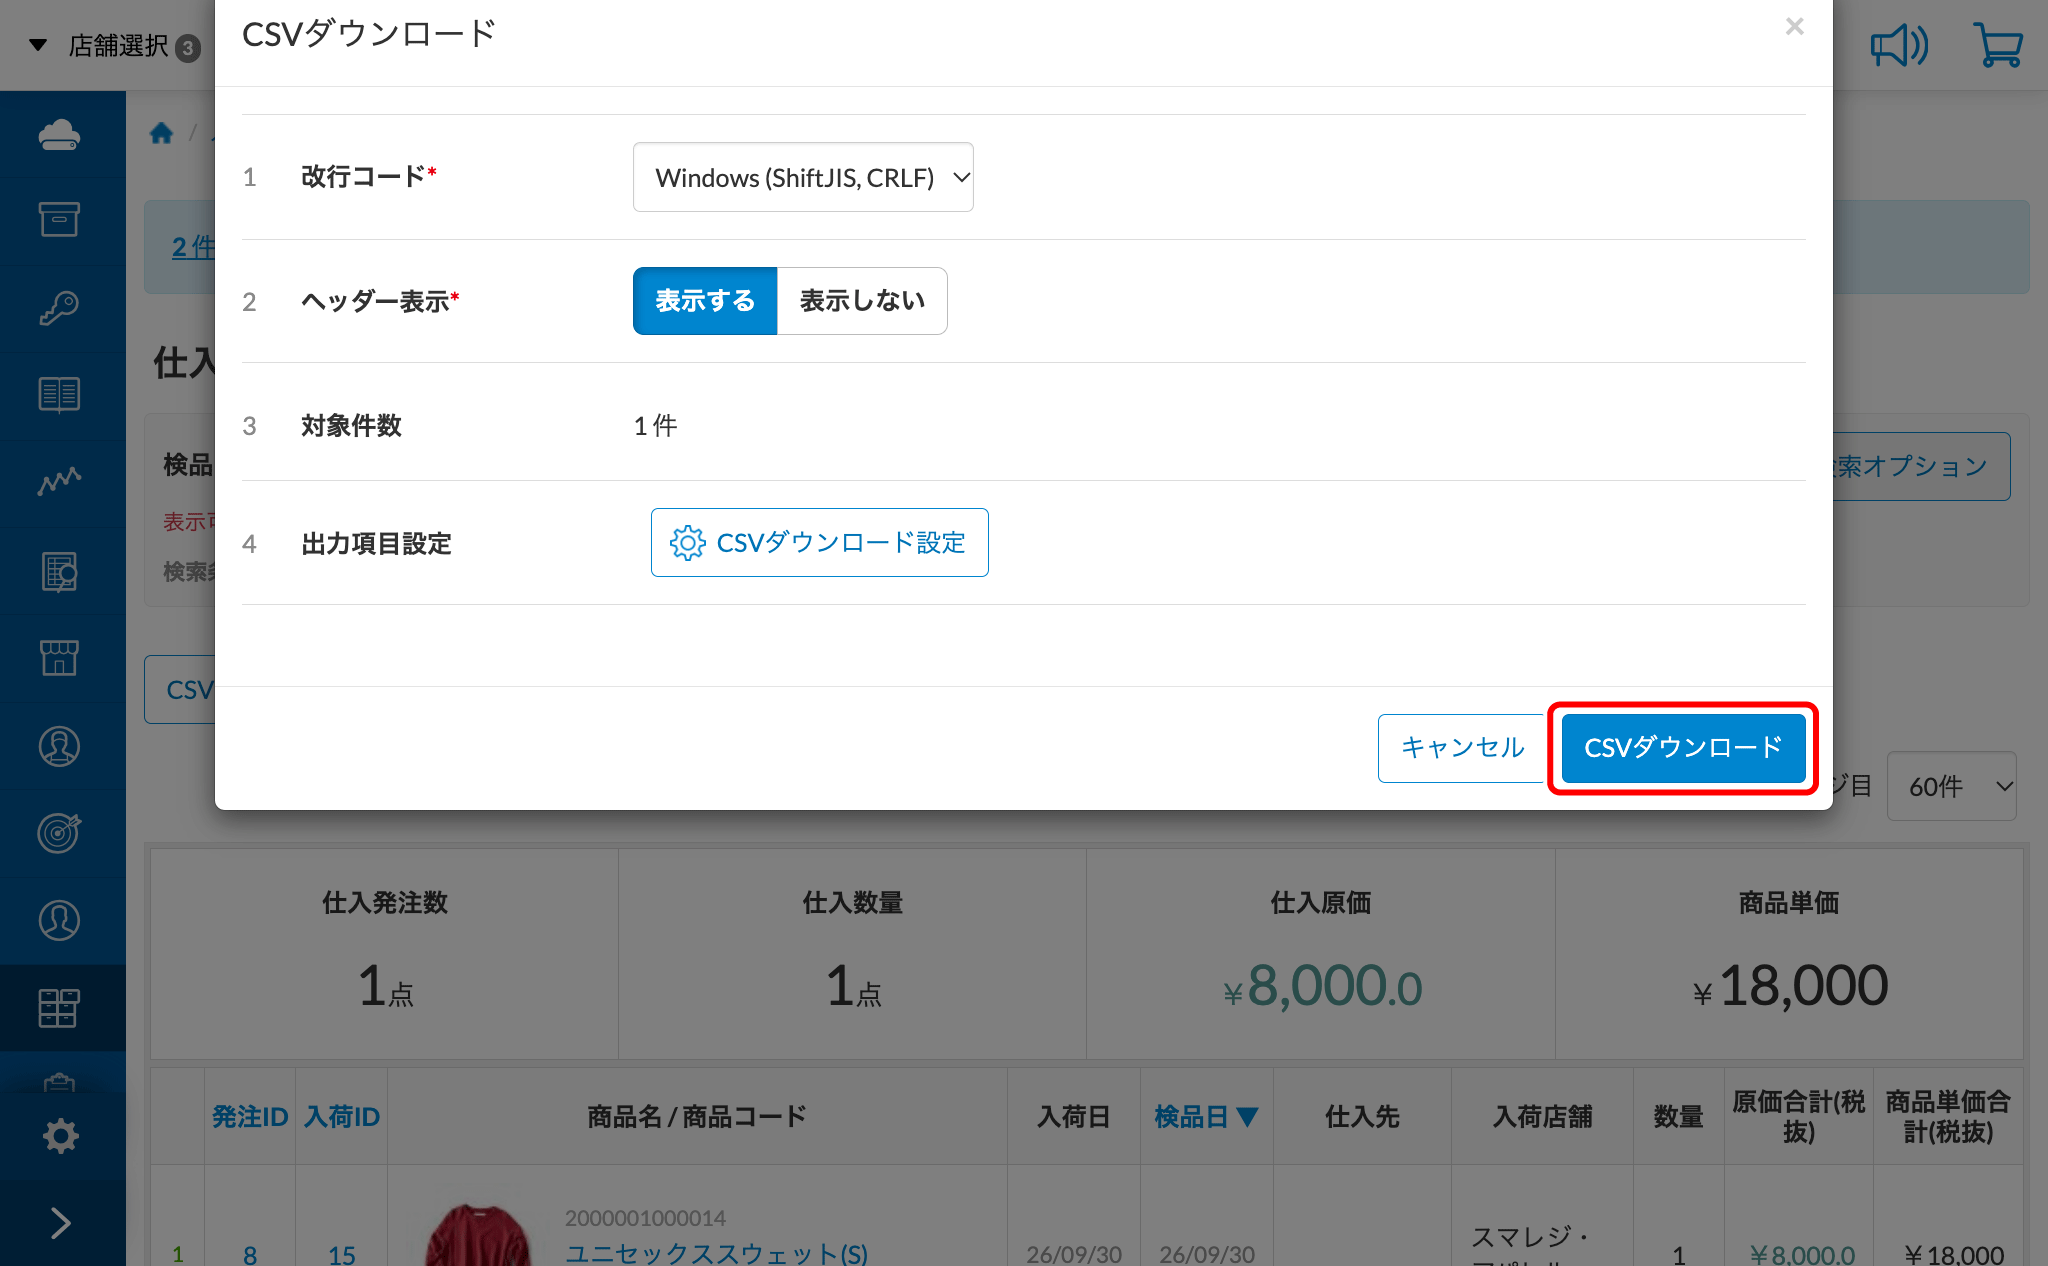Open the storefront icon in sidebar
Image resolution: width=2048 pixels, height=1266 pixels.
[x=60, y=657]
